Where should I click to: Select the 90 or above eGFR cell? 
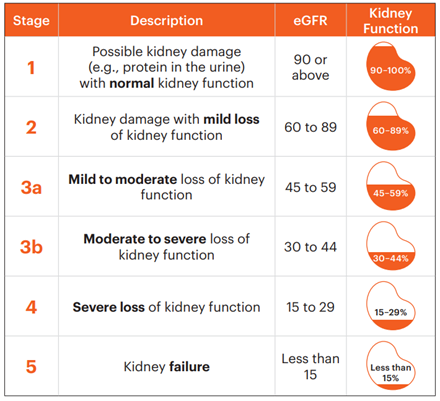coord(310,67)
